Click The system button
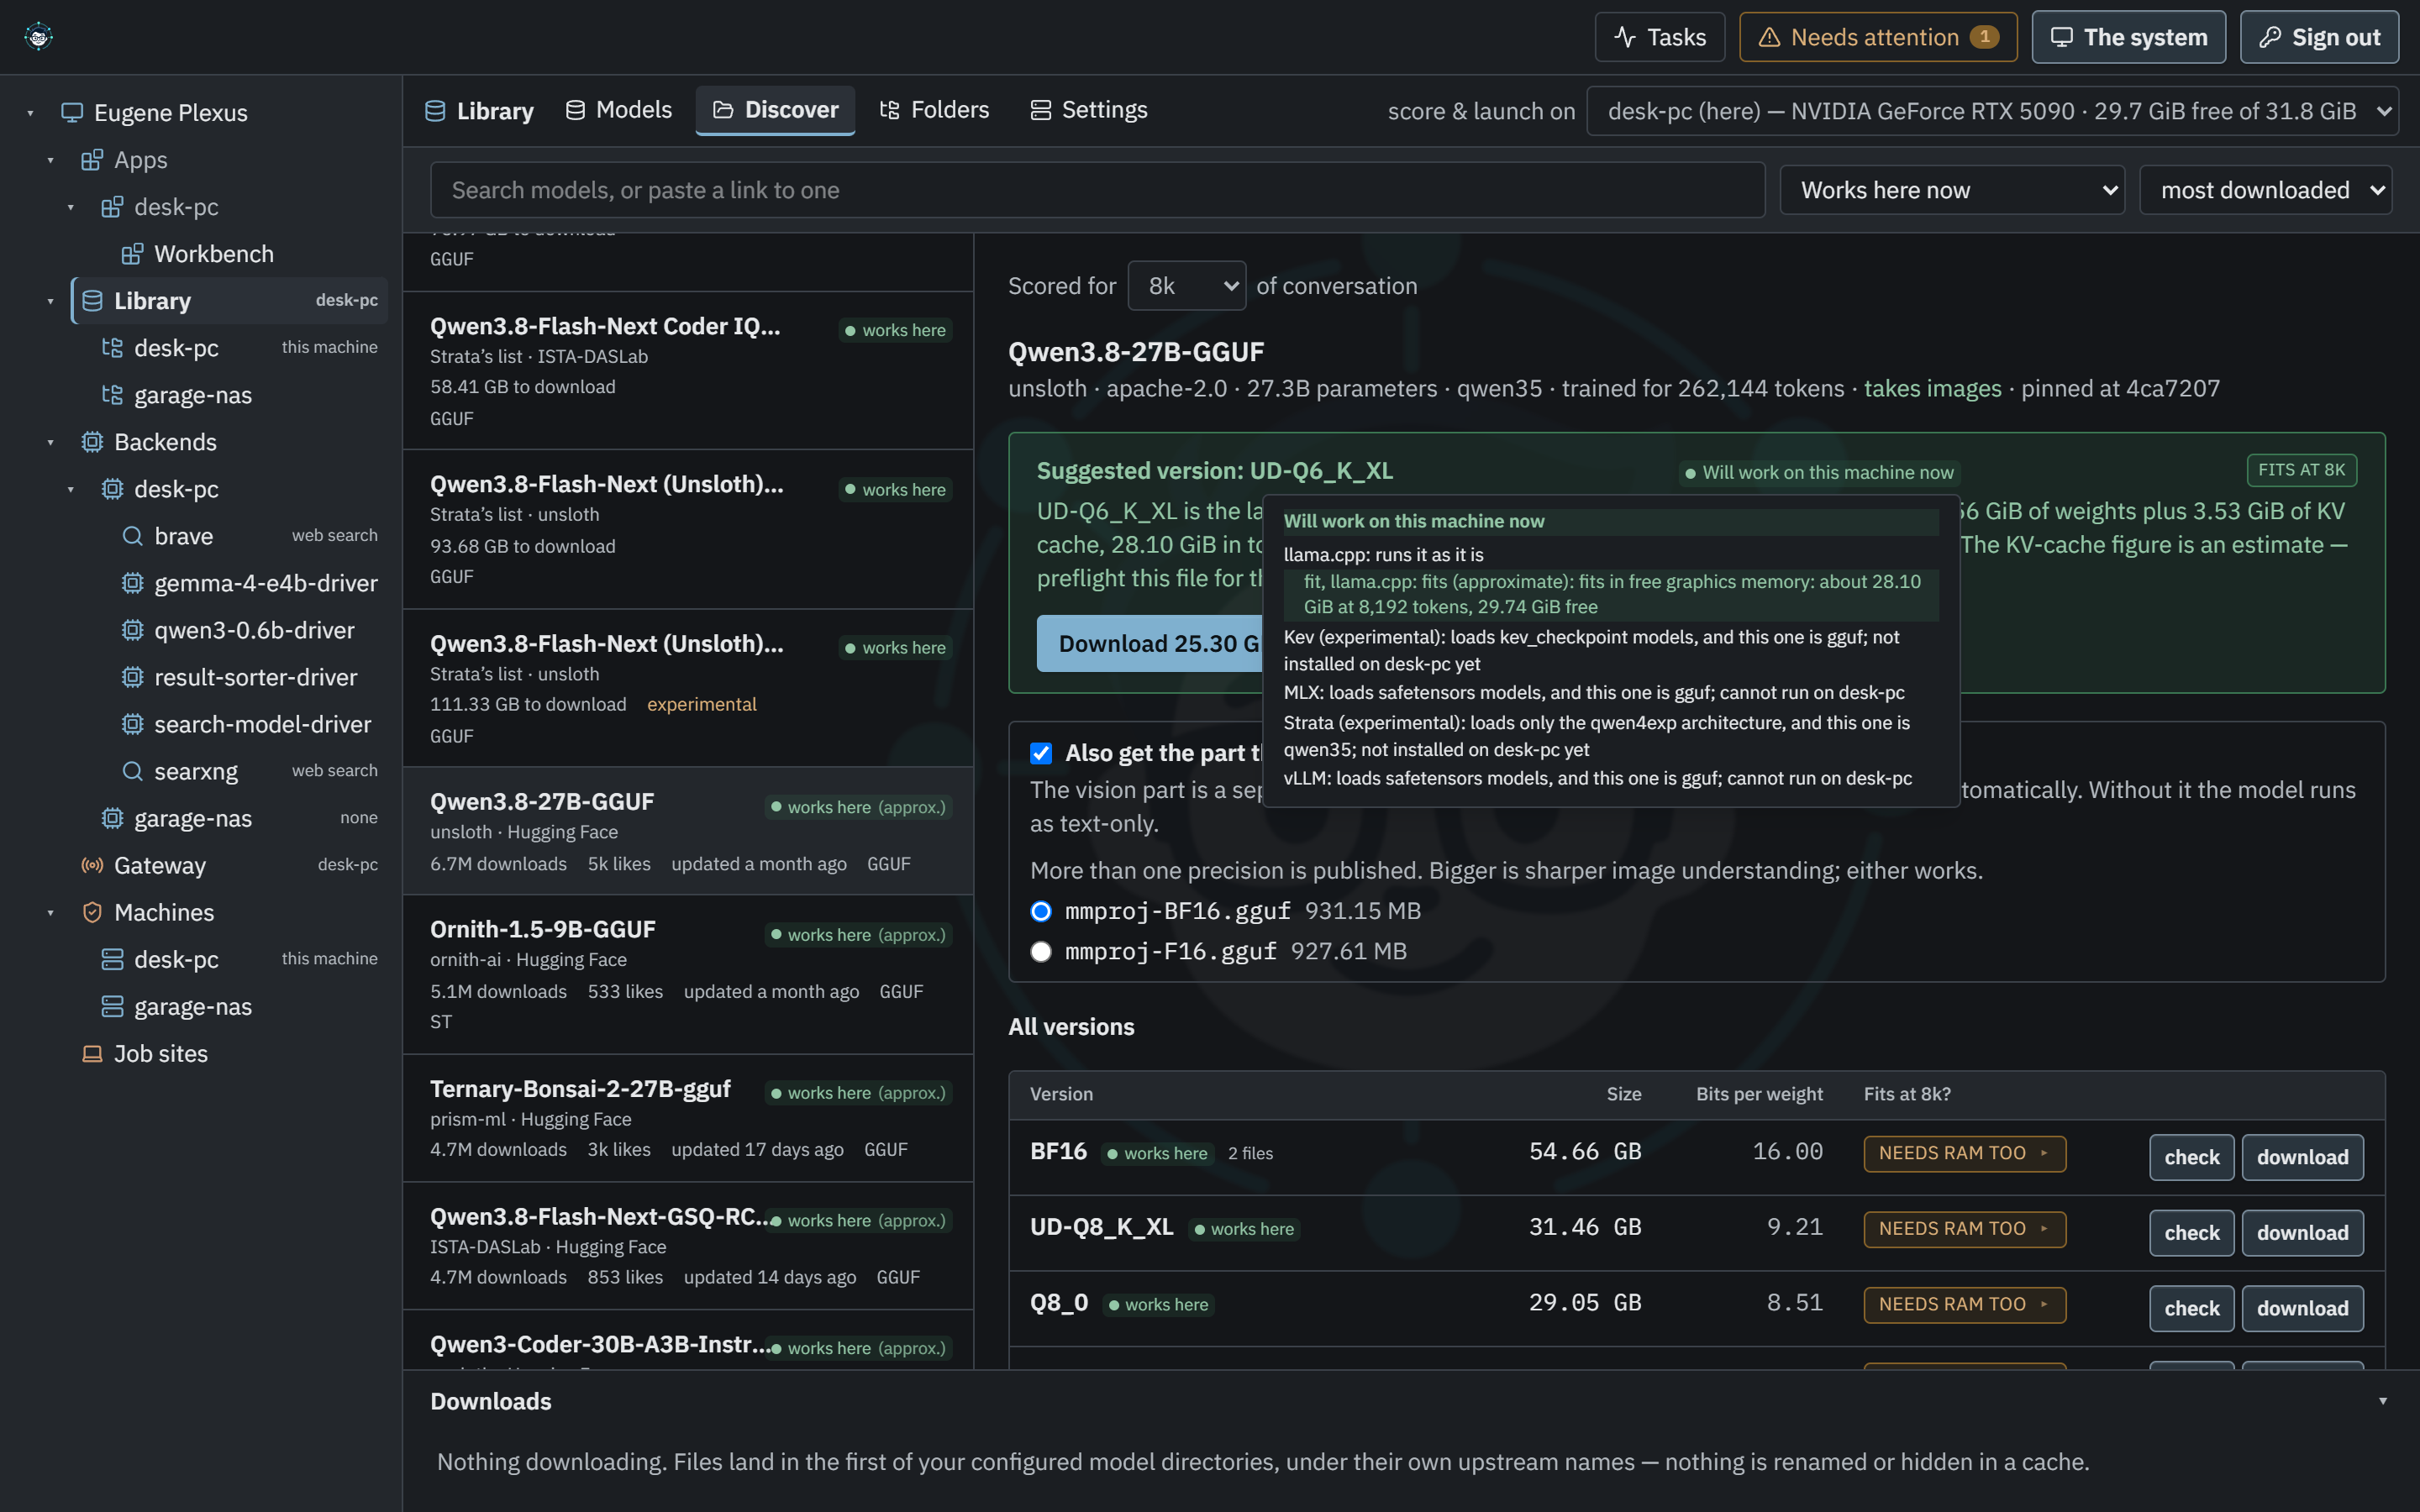 [2129, 37]
